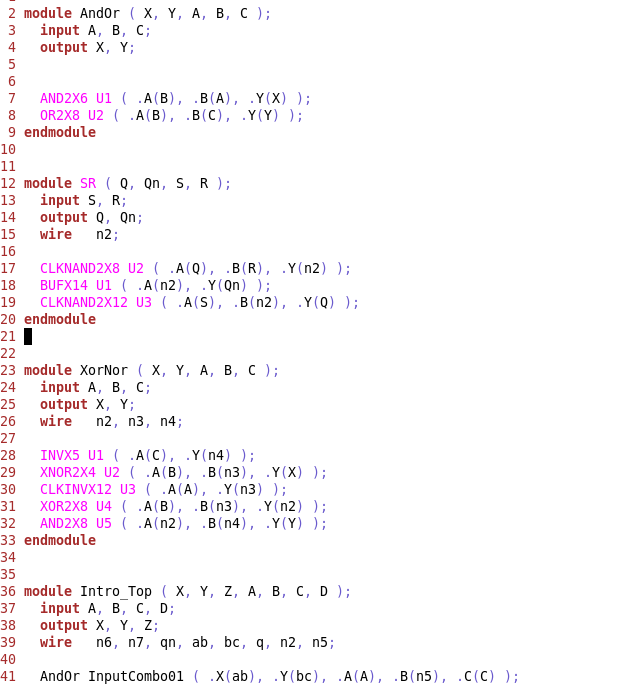Select OR2X8 cell name on line 8

[60, 116]
